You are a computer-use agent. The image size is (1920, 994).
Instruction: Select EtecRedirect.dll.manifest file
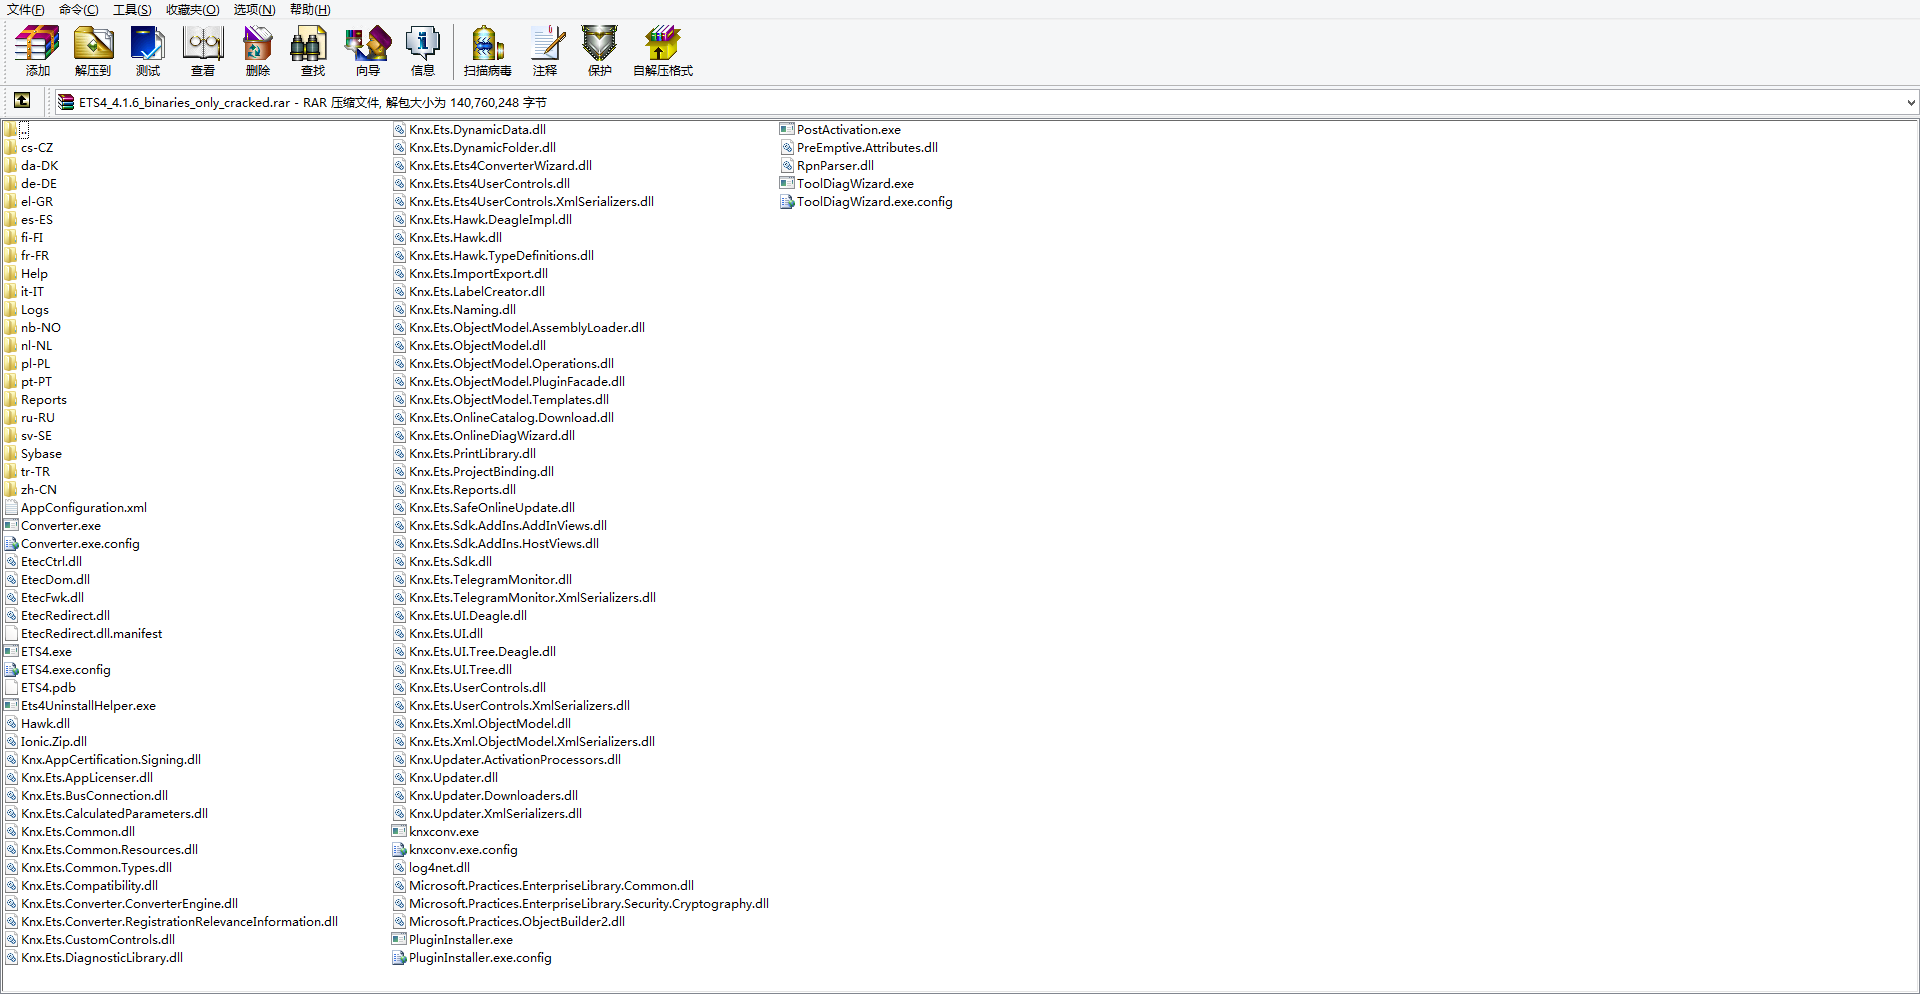click(83, 634)
